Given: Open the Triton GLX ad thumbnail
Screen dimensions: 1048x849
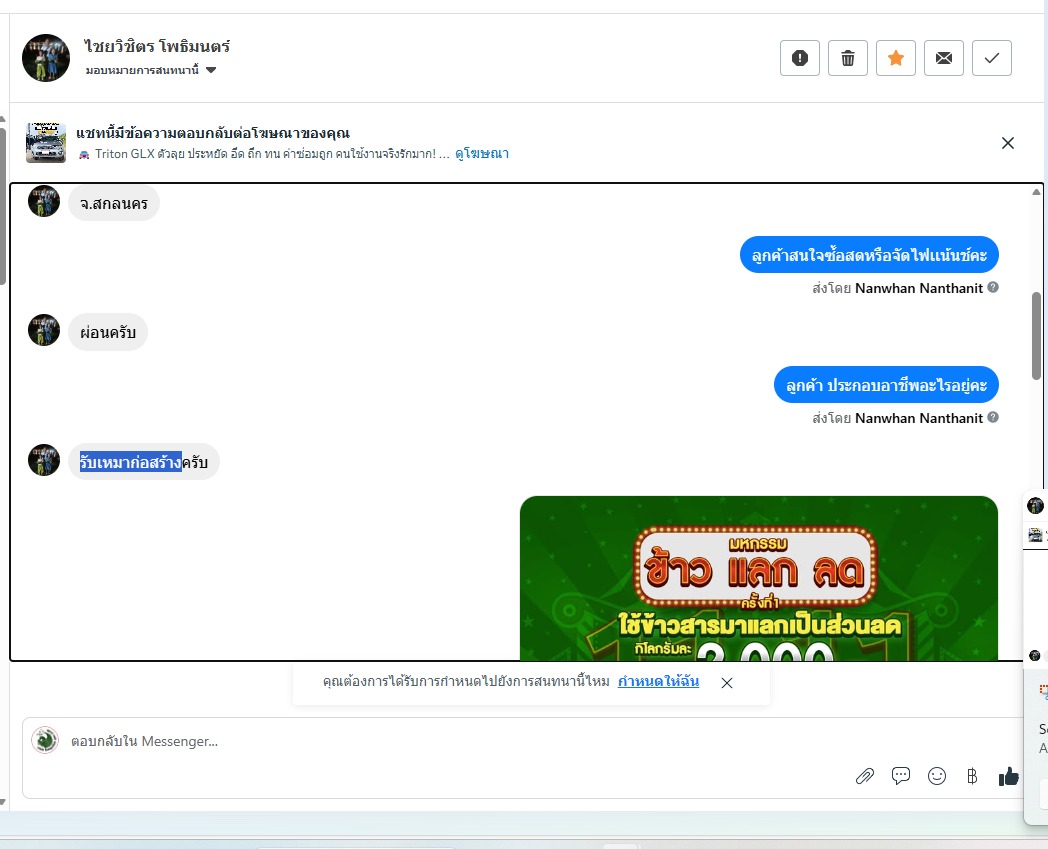Looking at the screenshot, I should click(x=46, y=142).
